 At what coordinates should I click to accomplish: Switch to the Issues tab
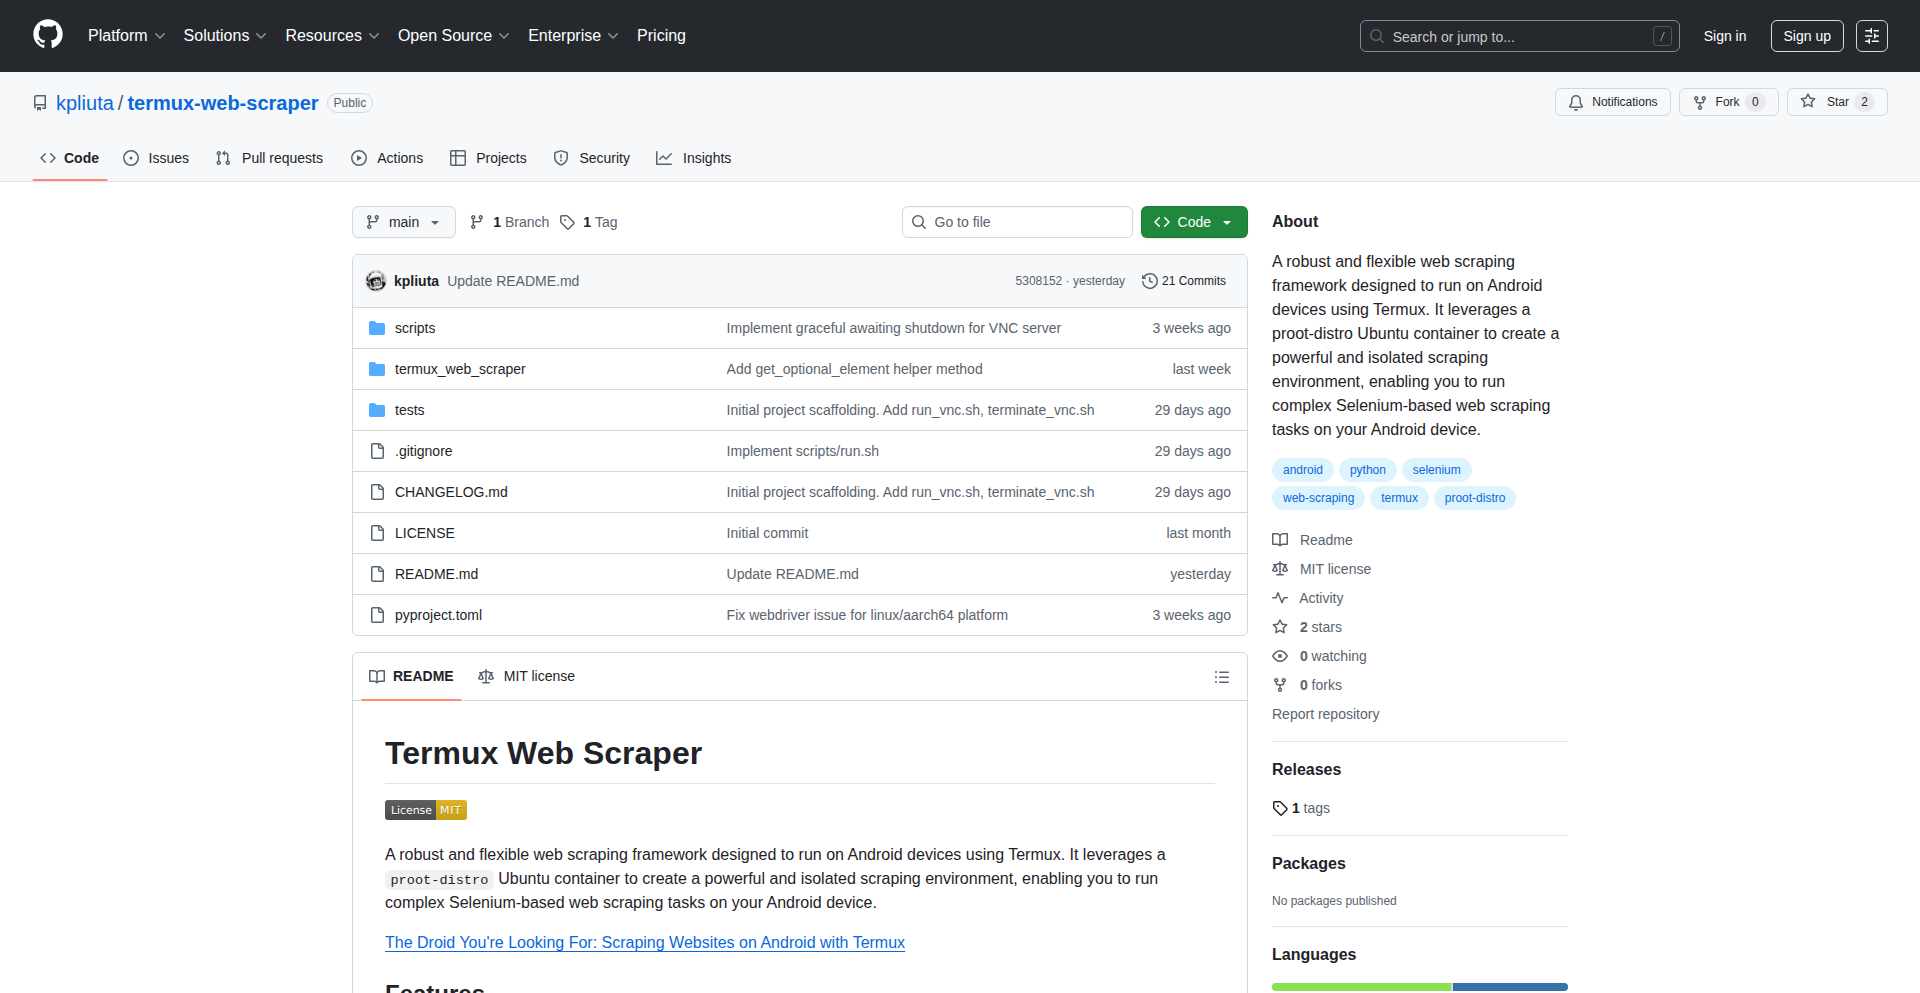[156, 158]
